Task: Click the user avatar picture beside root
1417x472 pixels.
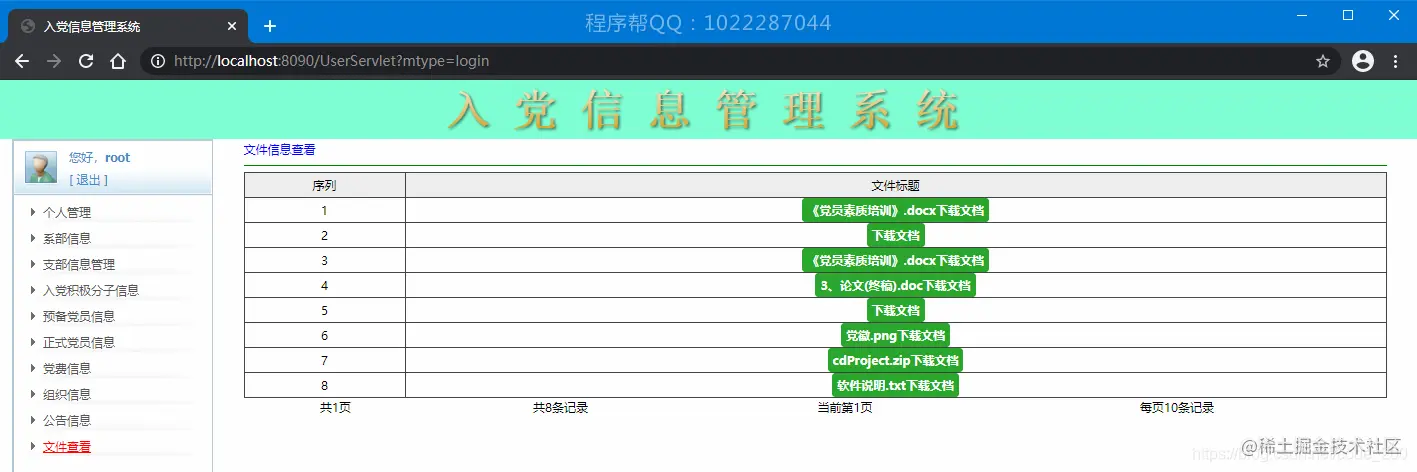Action: coord(41,167)
